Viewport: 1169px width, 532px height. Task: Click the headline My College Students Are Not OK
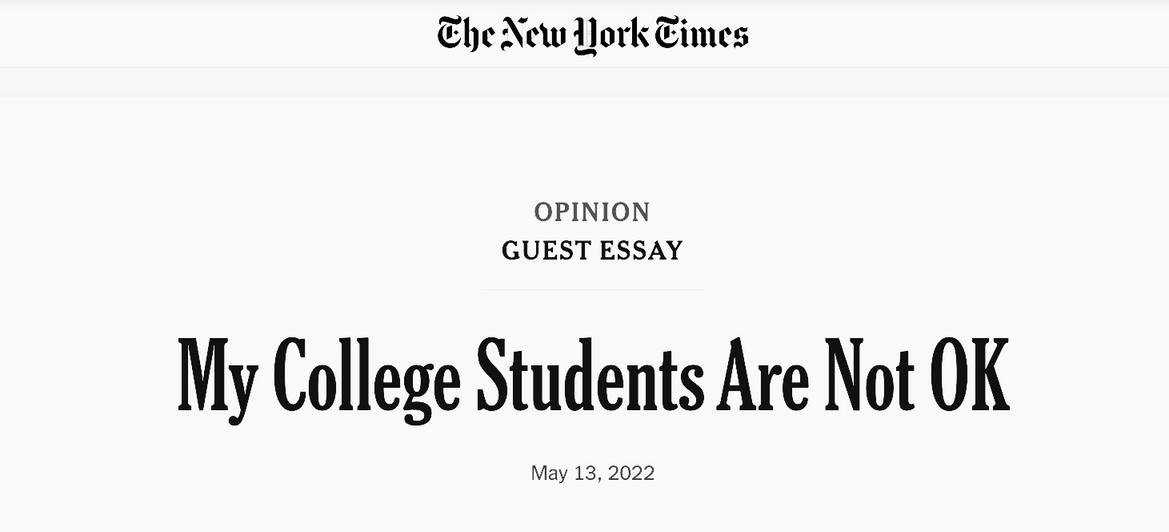(x=593, y=378)
